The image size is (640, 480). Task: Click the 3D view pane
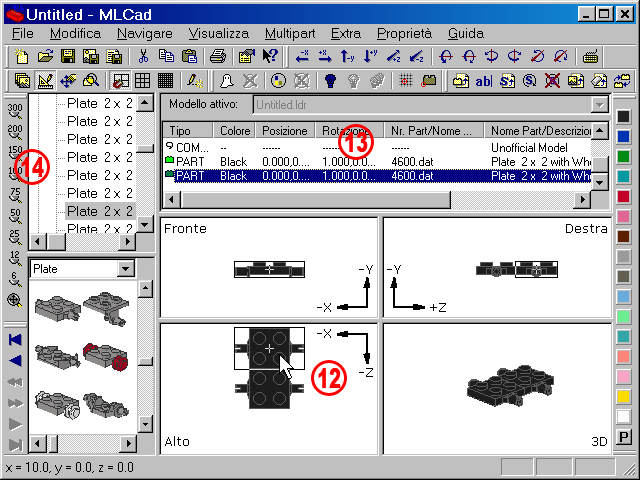pyautogui.click(x=497, y=389)
